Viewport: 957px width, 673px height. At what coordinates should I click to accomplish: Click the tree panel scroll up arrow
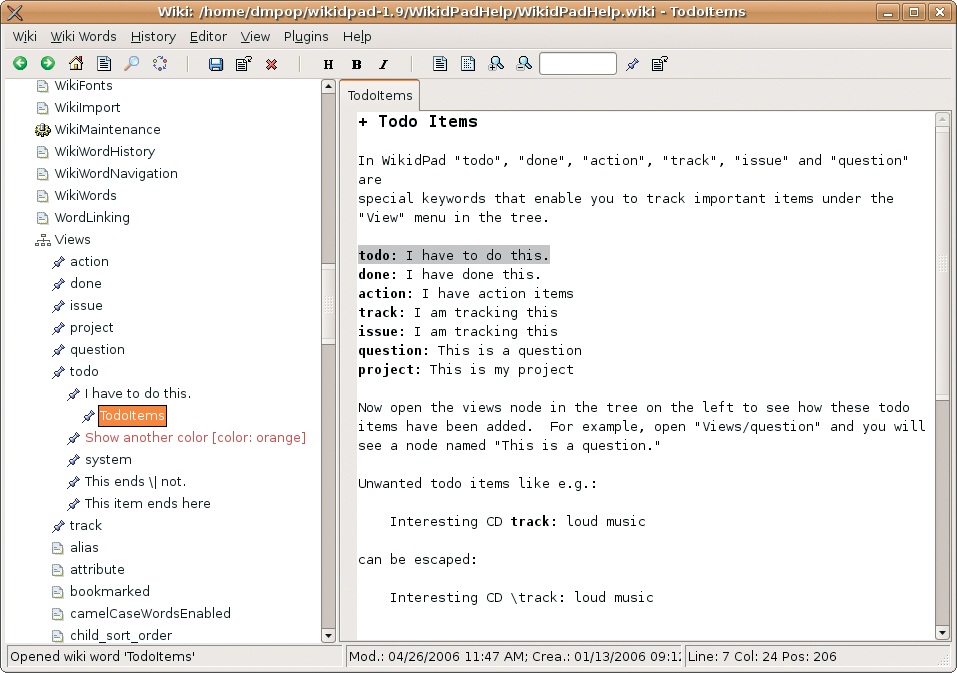328,87
